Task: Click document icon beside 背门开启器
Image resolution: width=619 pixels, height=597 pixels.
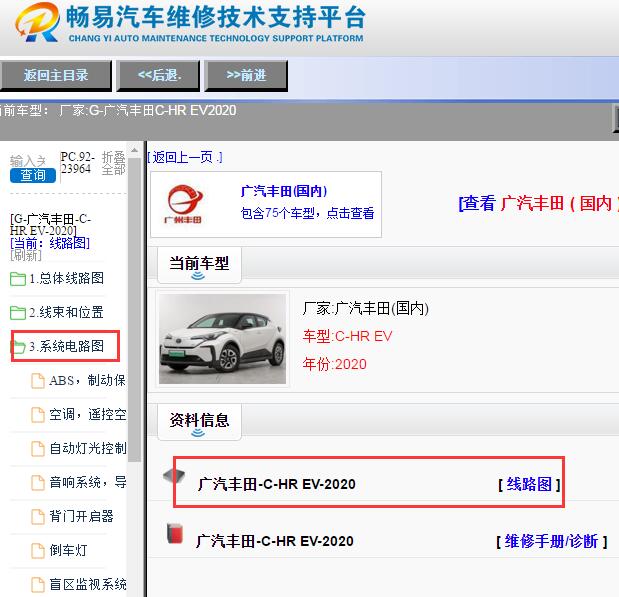Action: coord(38,516)
